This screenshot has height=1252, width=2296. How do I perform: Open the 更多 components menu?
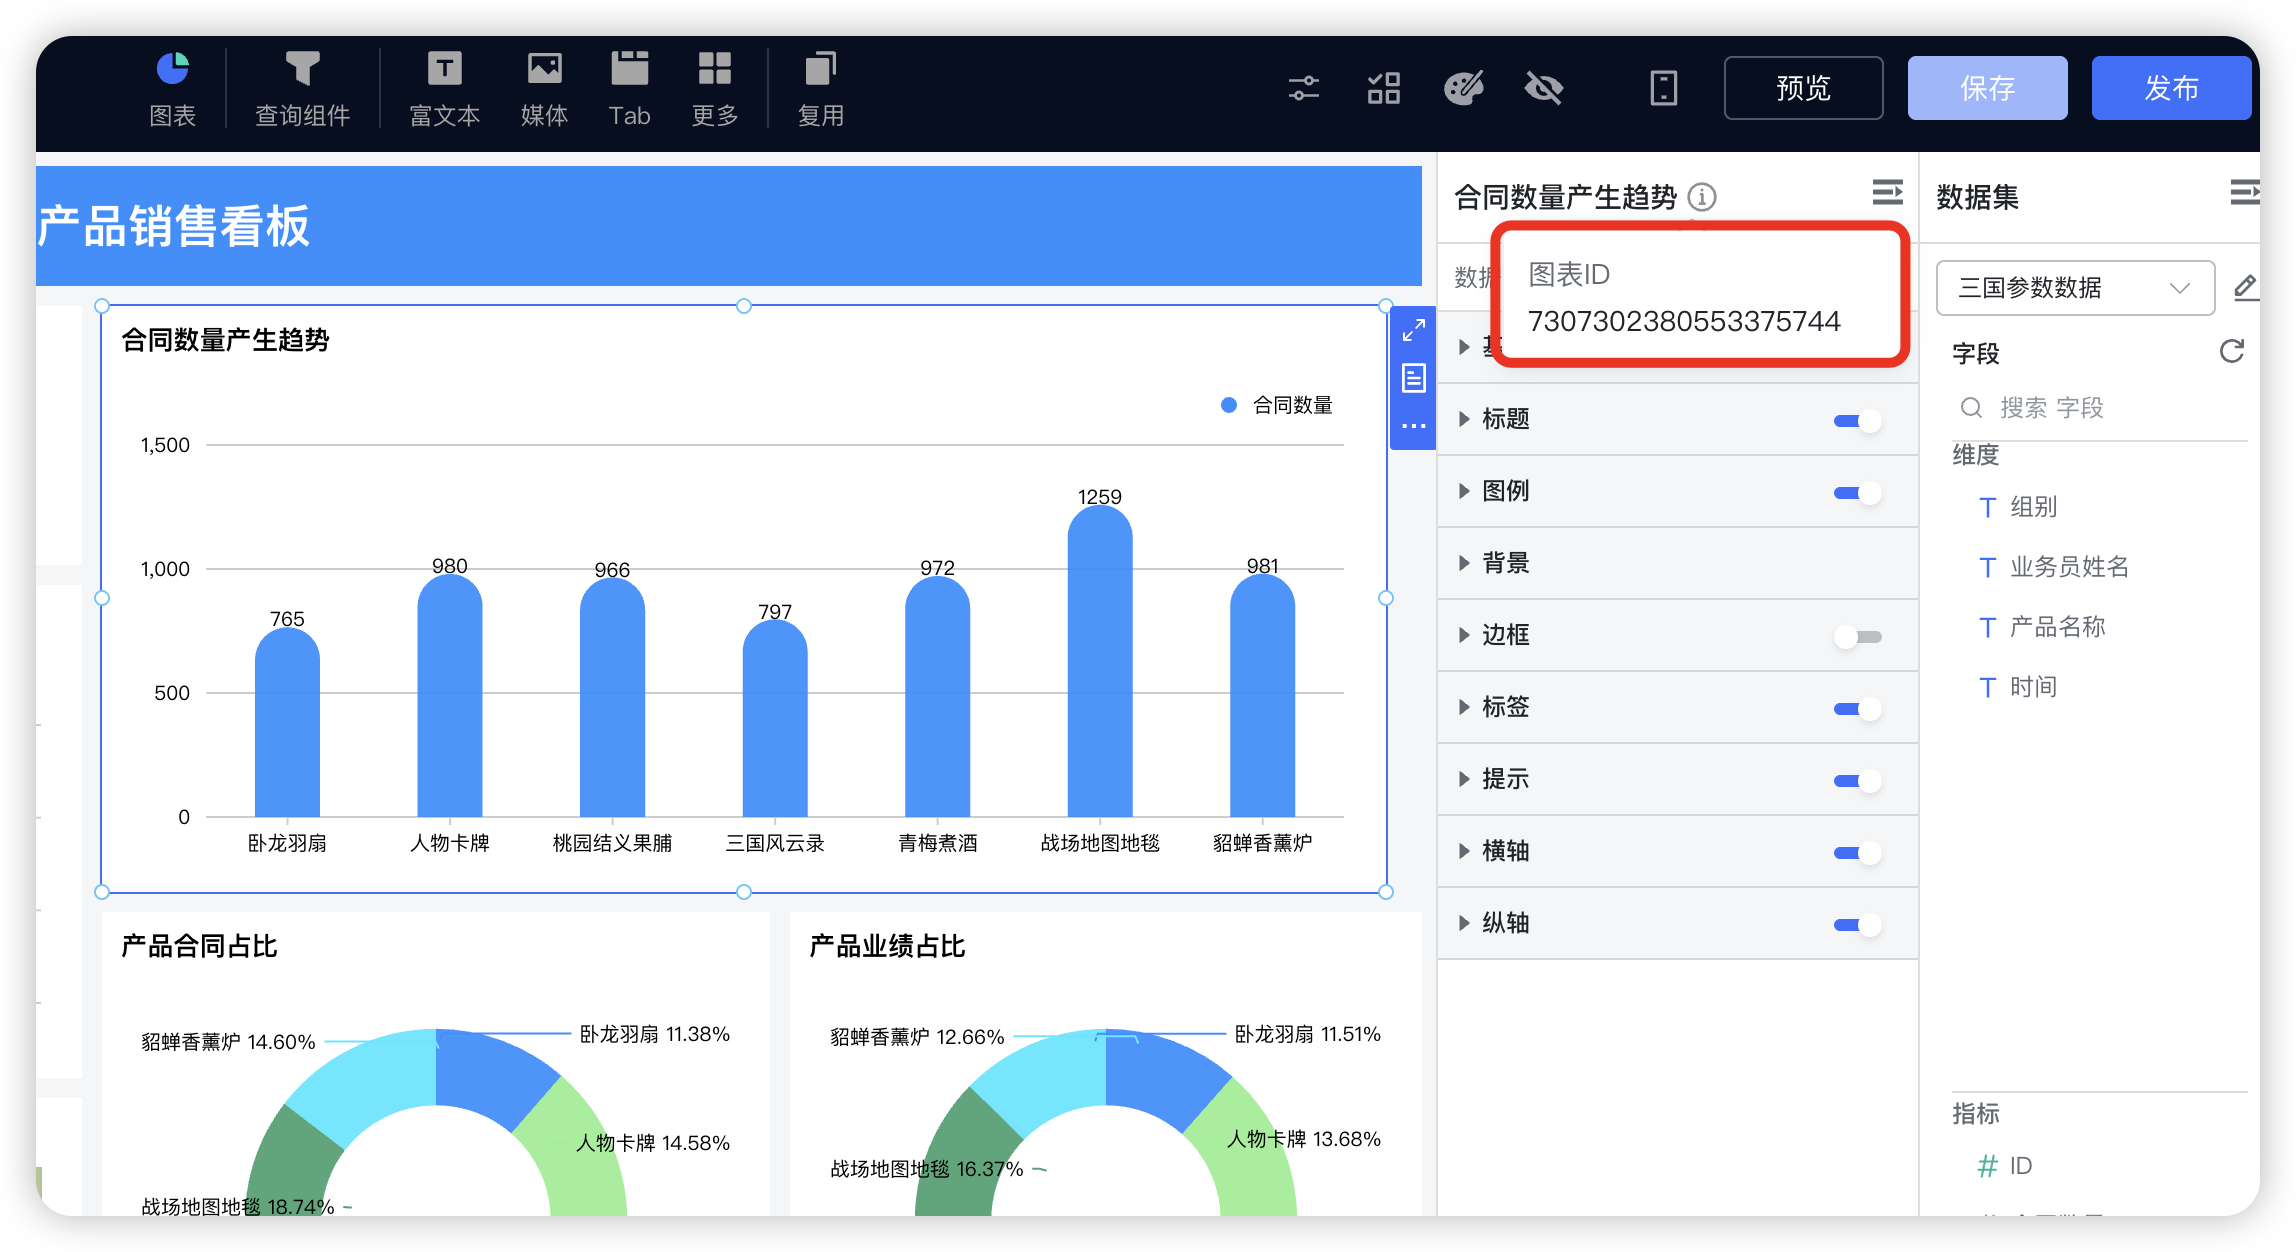click(713, 87)
